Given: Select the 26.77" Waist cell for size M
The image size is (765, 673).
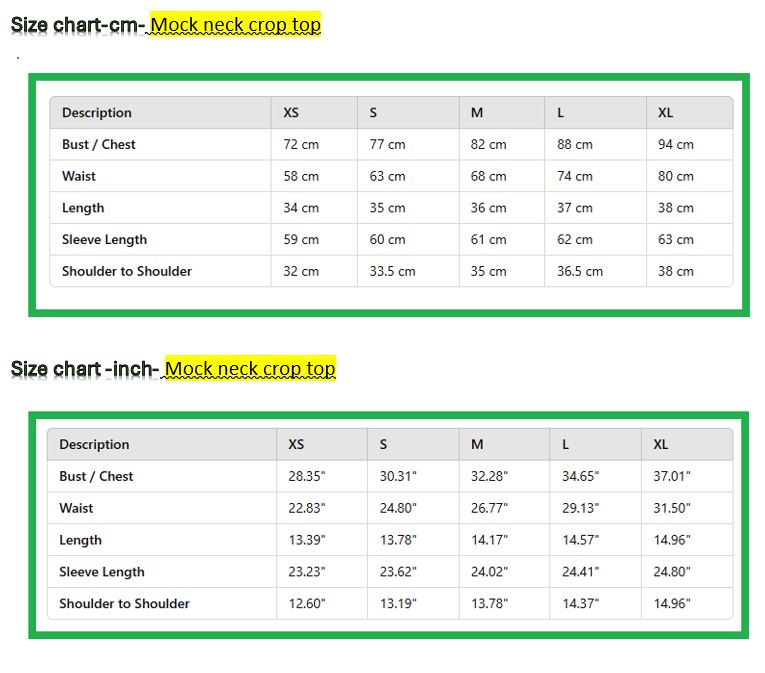Looking at the screenshot, I should (489, 508).
